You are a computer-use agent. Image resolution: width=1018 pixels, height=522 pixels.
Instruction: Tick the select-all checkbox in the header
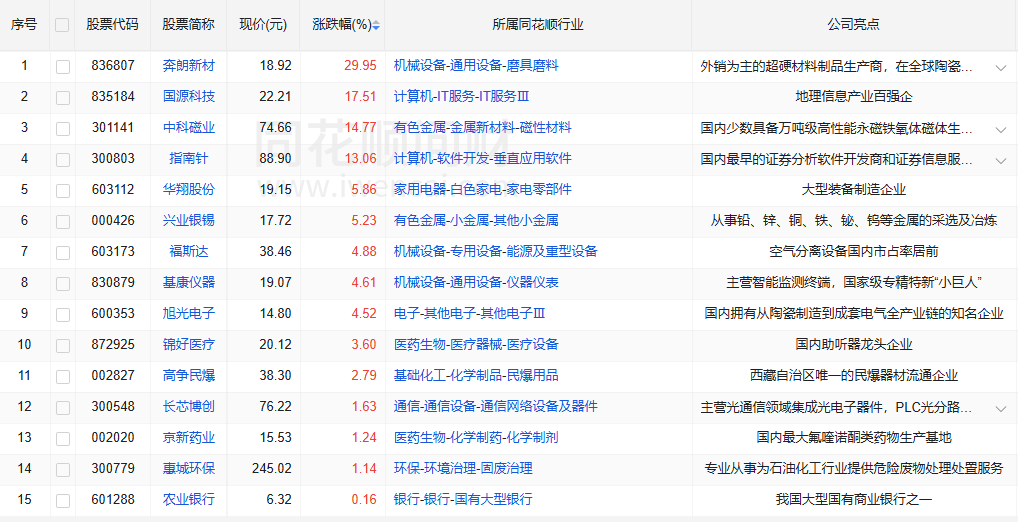(62, 25)
